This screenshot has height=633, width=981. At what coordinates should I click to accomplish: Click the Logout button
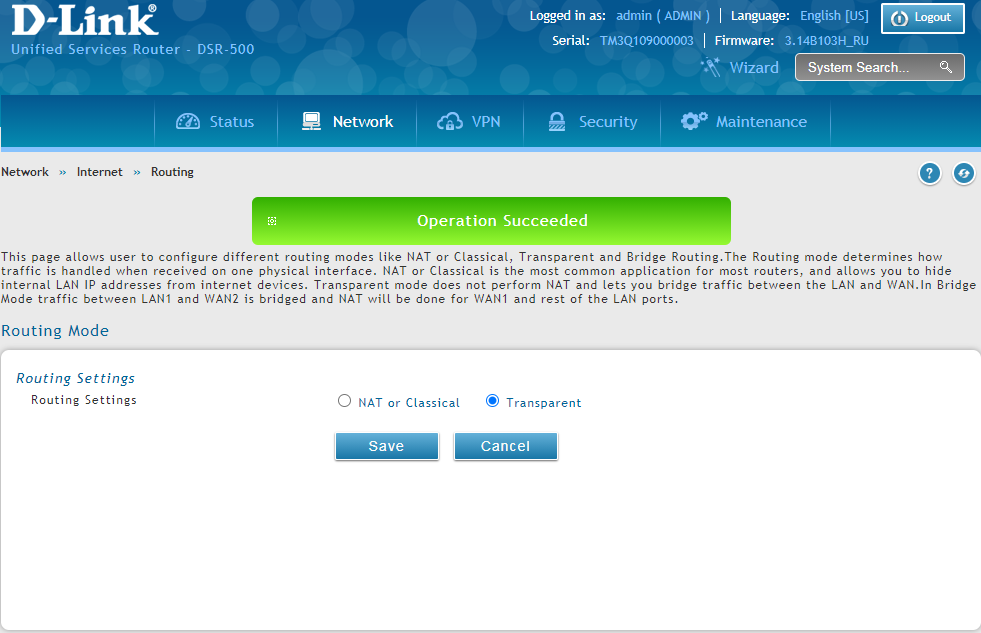(923, 18)
